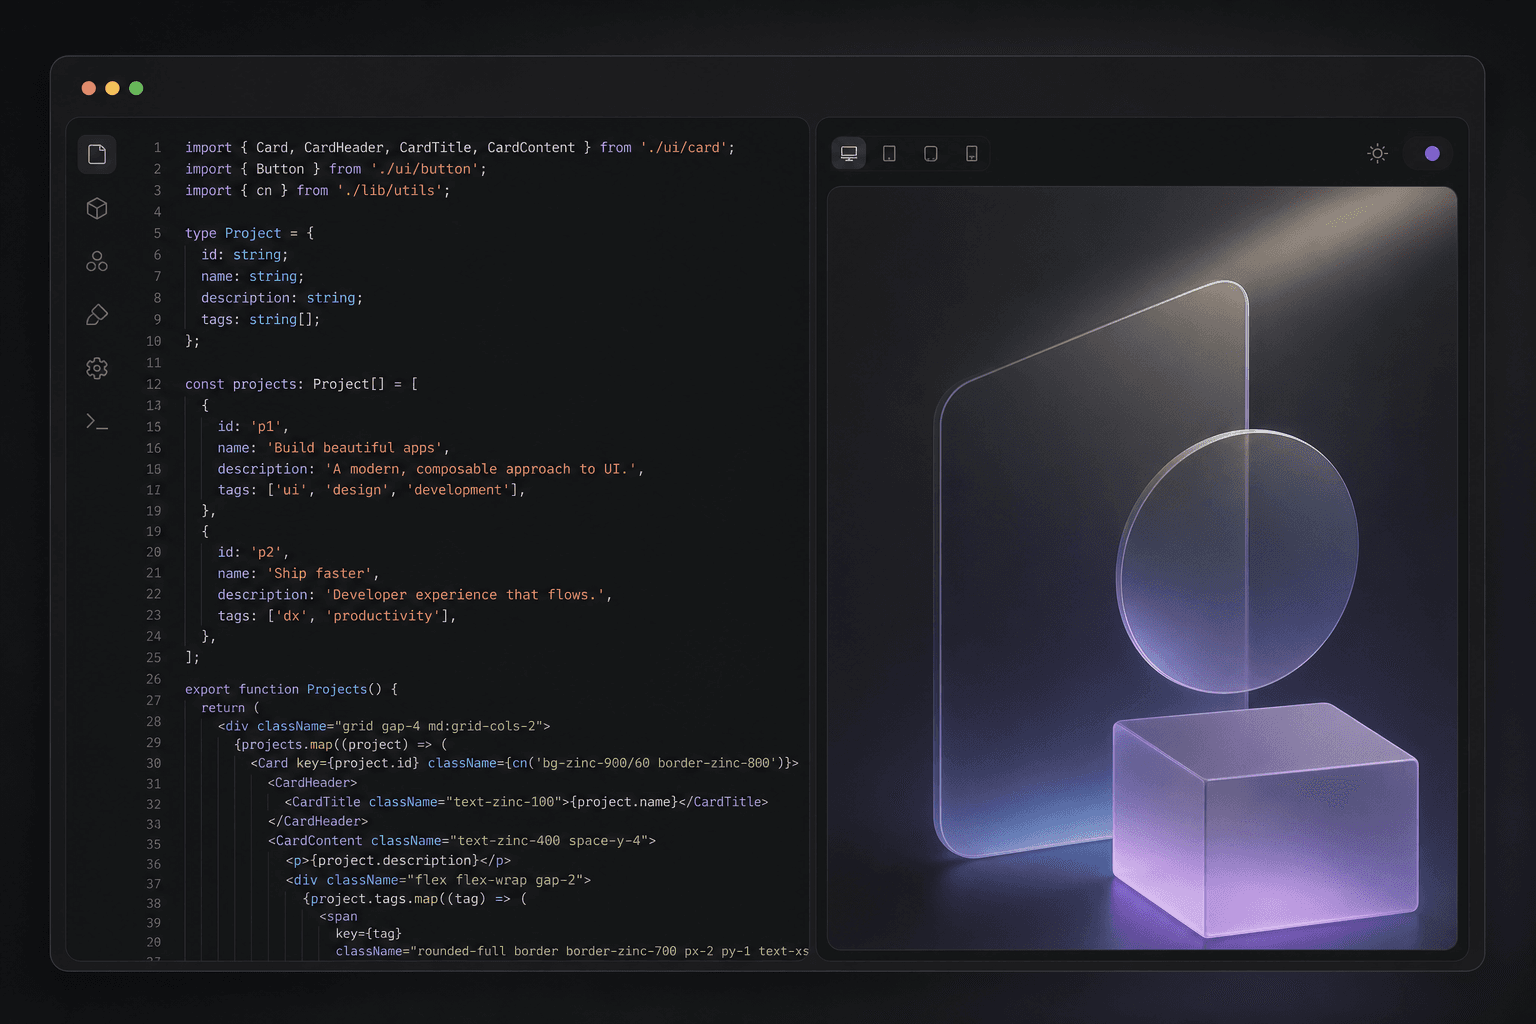
Task: Click 'Developer experience that flows.' string
Action: tap(464, 595)
